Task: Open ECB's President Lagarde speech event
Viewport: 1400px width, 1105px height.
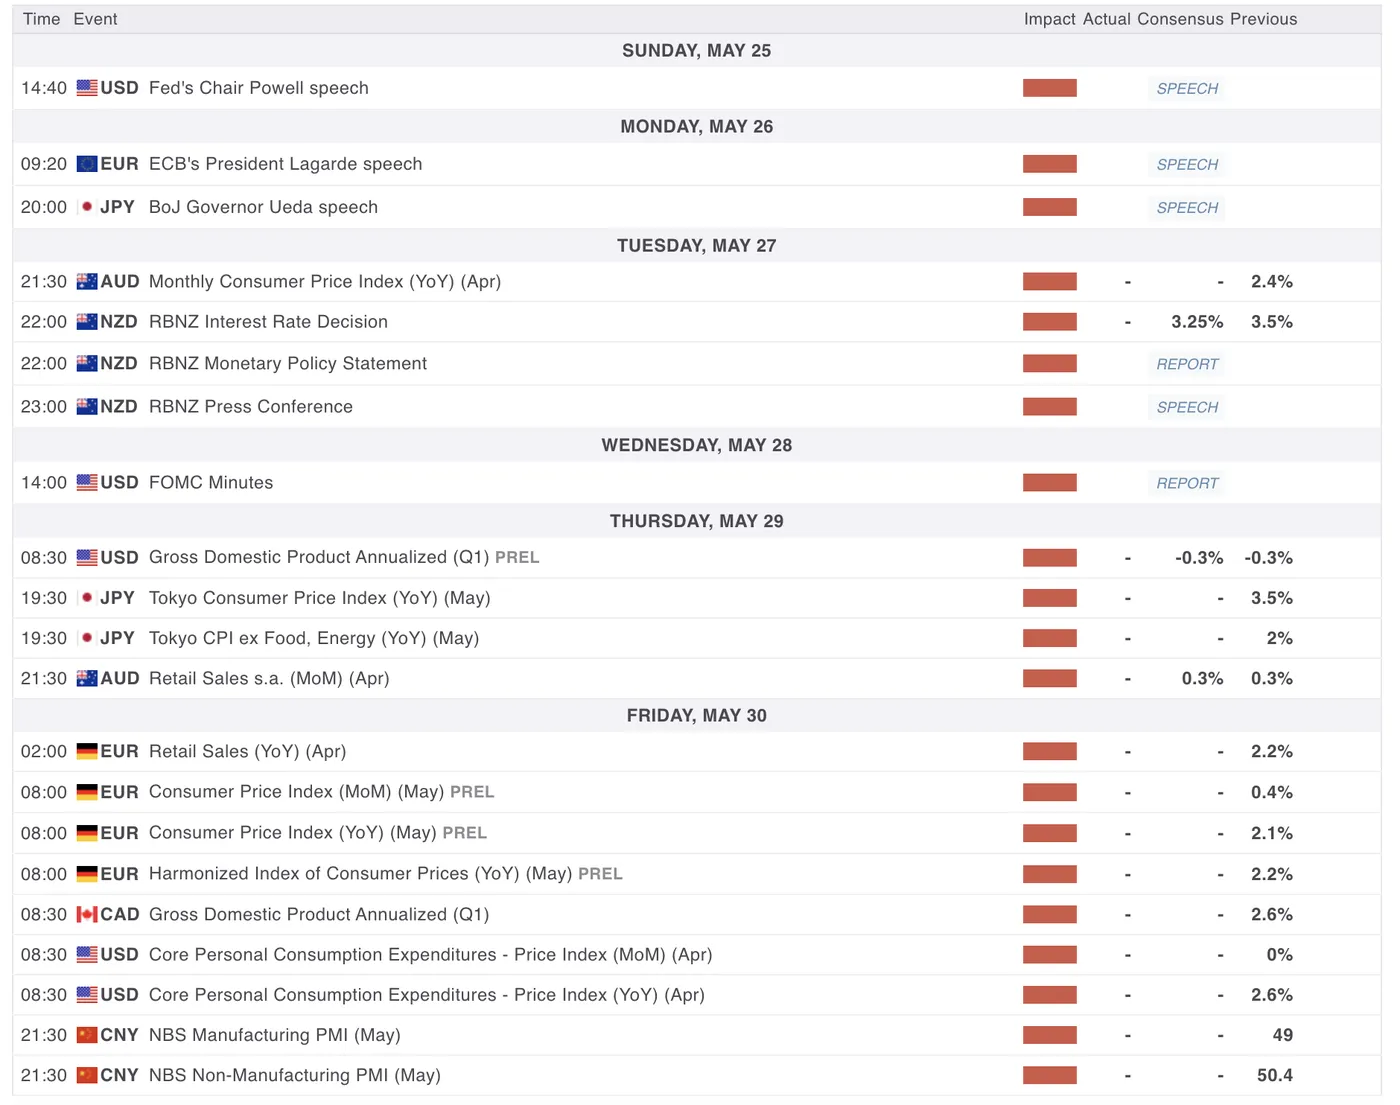Action: pyautogui.click(x=285, y=164)
